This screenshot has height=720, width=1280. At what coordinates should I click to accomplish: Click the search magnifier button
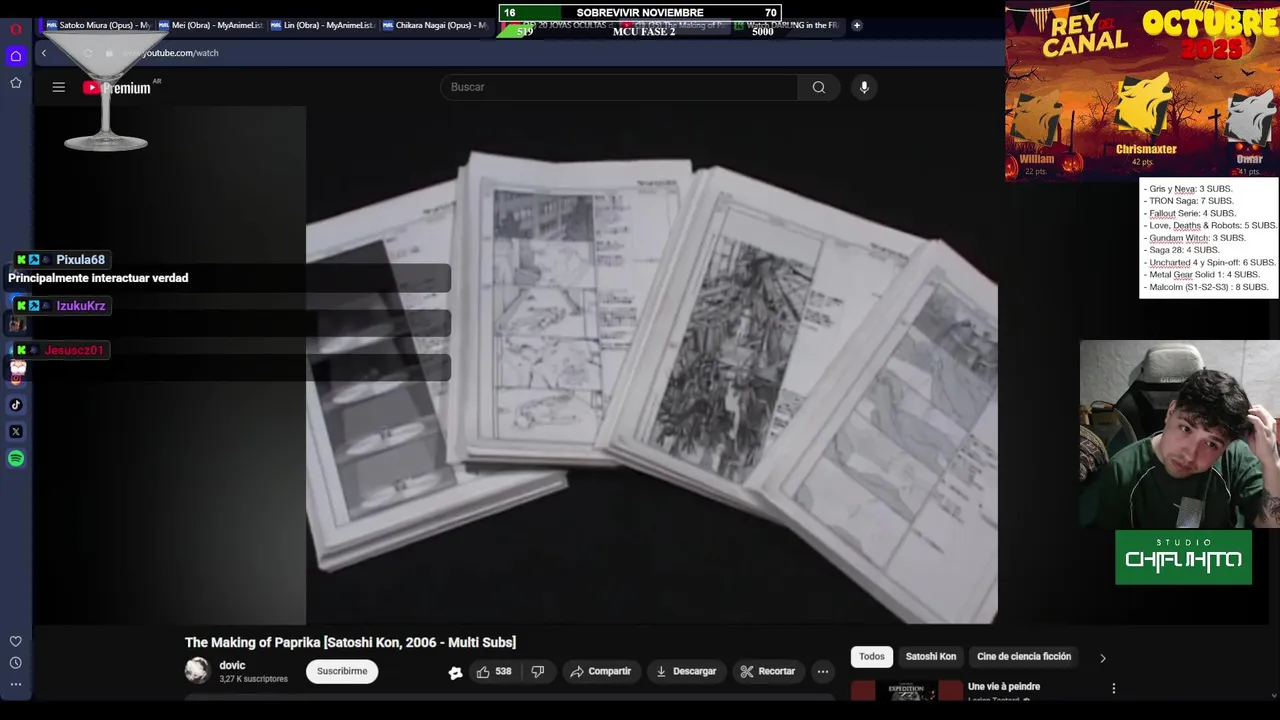tap(819, 87)
